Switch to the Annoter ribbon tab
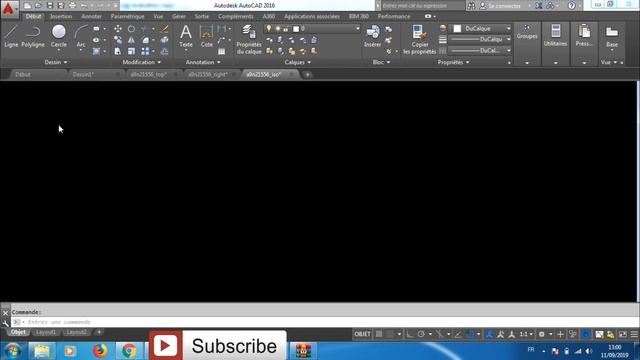This screenshot has width=640, height=360. coord(91,17)
